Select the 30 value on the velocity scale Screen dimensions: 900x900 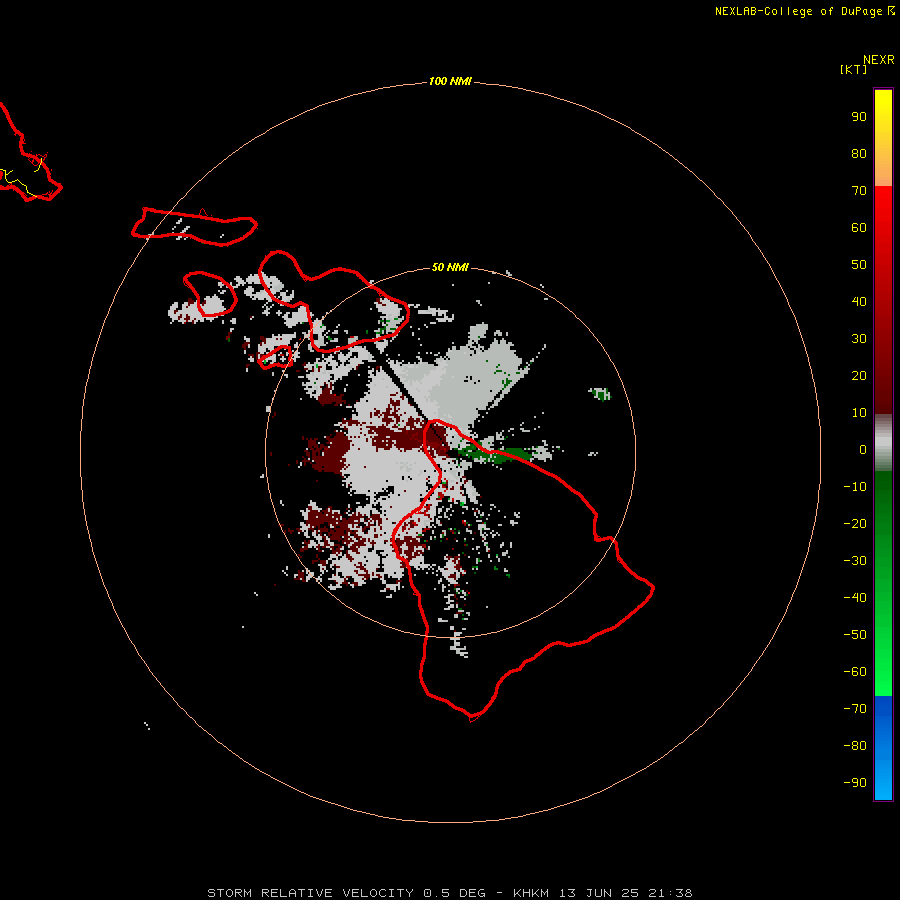pos(859,339)
